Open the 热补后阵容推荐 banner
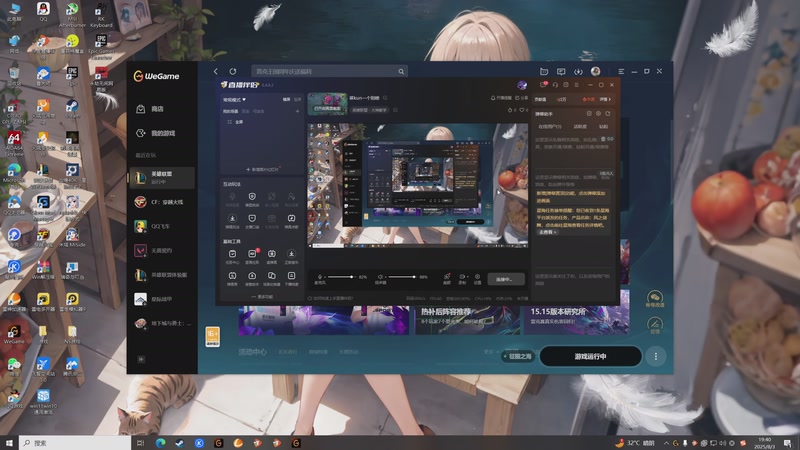The width and height of the screenshot is (800, 450). click(x=467, y=320)
